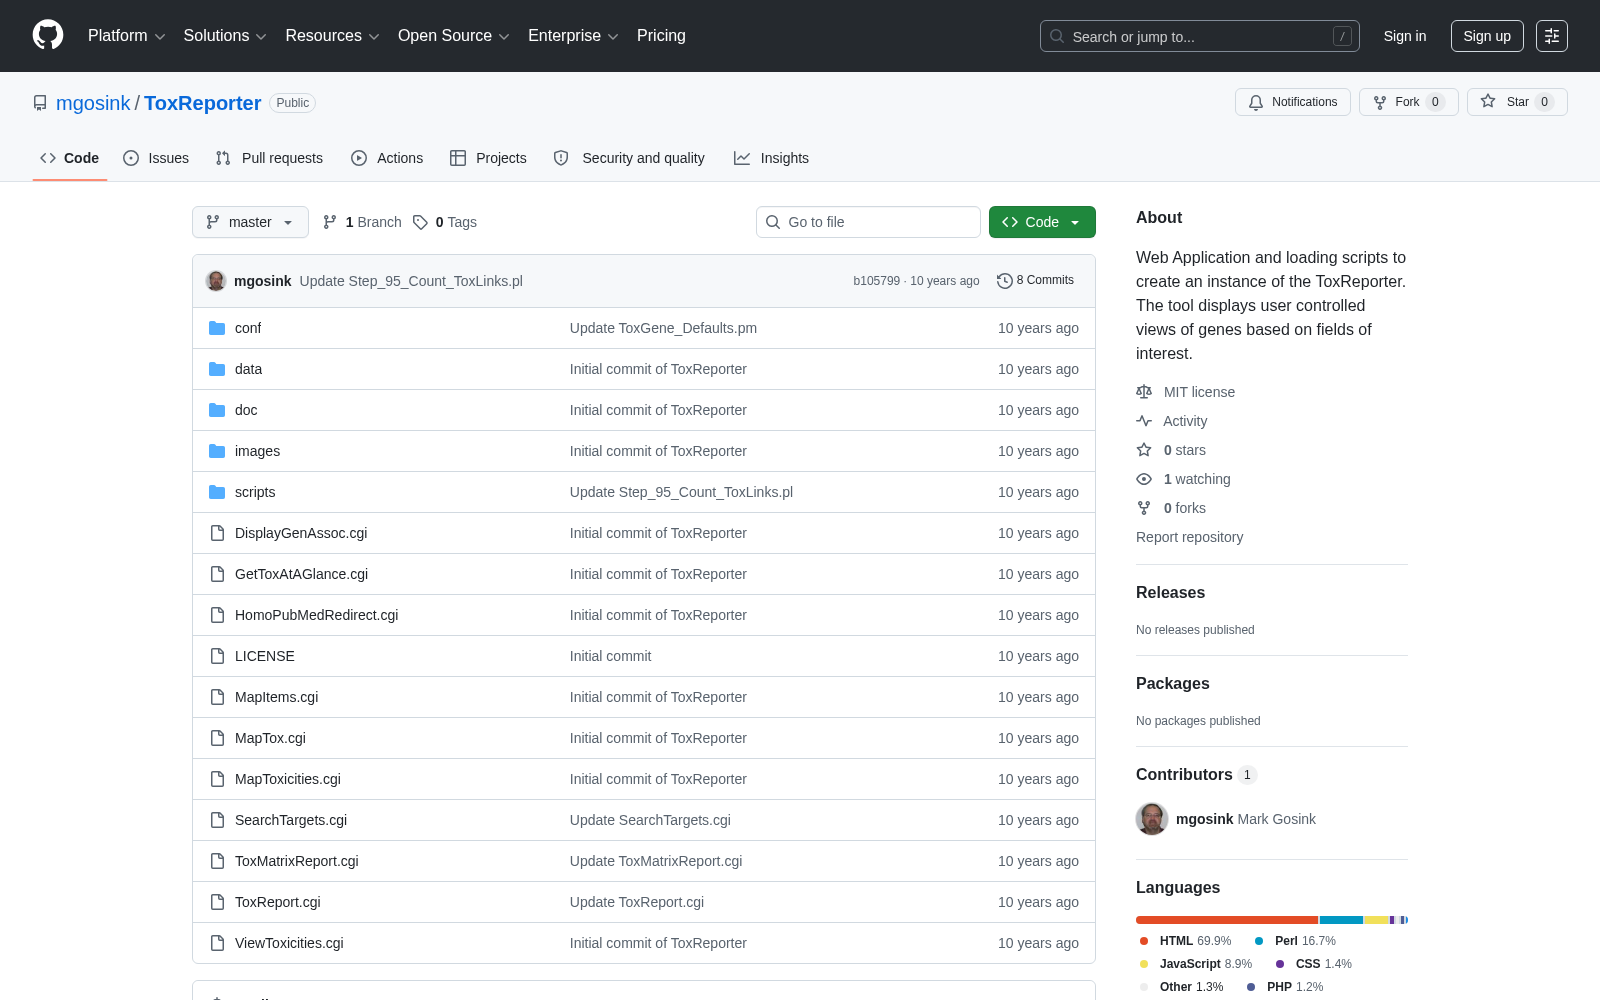Switch to the Actions tab

(387, 158)
